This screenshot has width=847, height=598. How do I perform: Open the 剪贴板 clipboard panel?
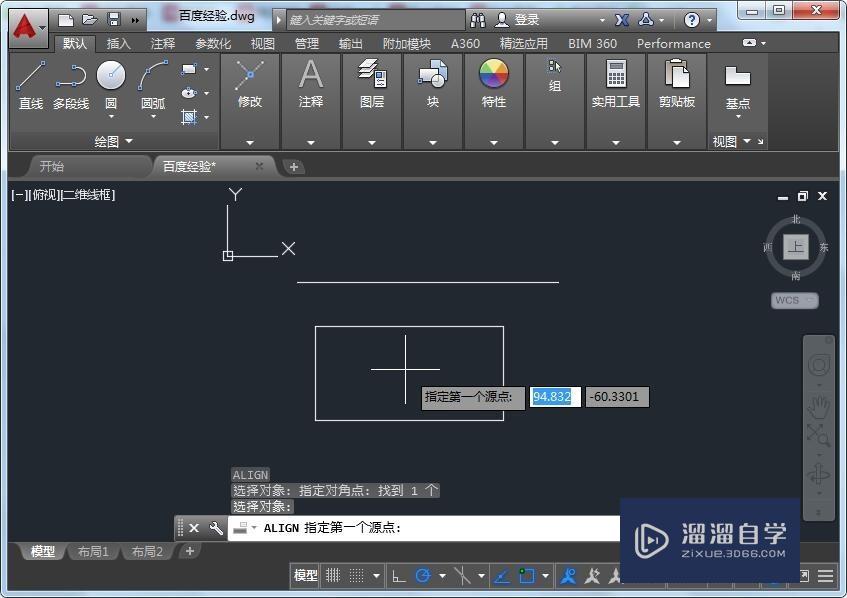[677, 85]
